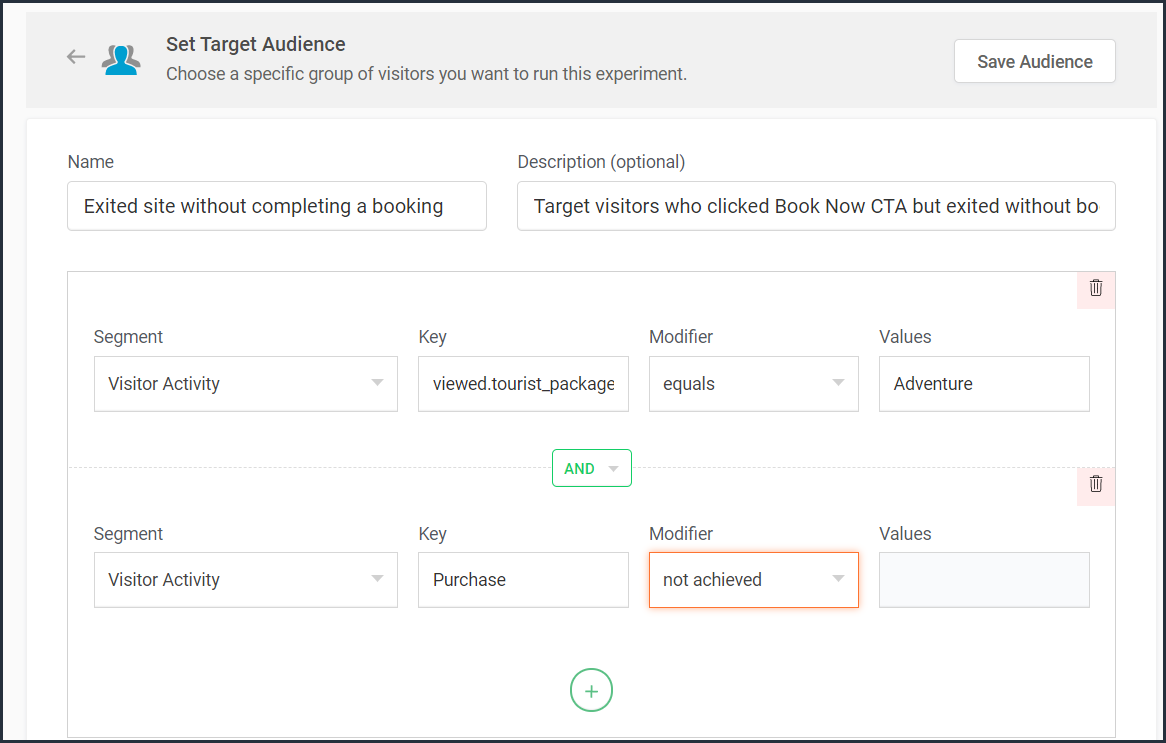Open the 'not achieved' Modifier dropdown

[753, 580]
